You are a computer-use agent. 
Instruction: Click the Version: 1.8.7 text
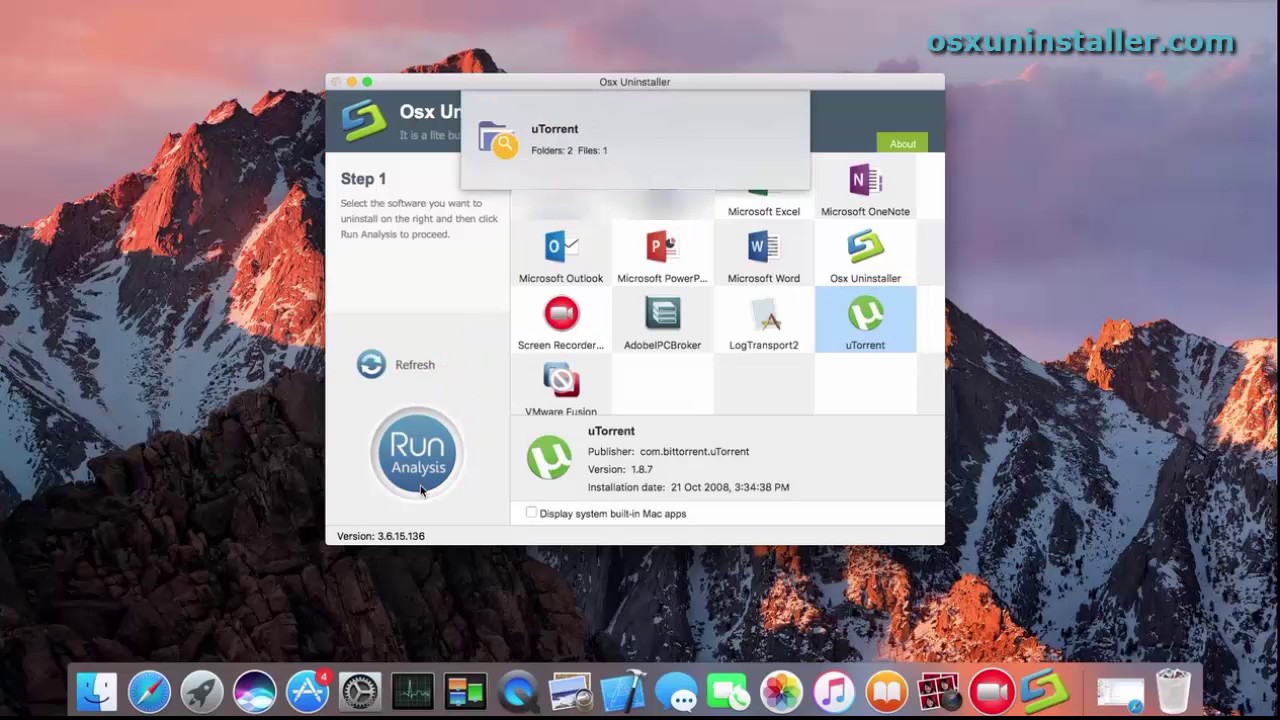tap(620, 469)
